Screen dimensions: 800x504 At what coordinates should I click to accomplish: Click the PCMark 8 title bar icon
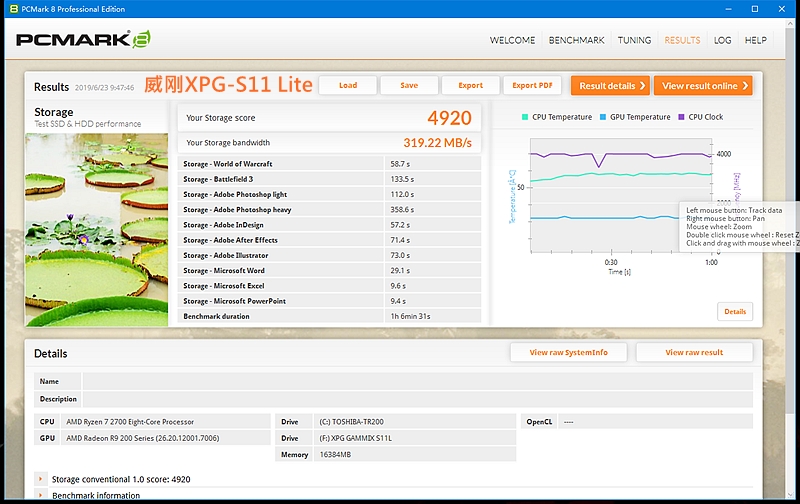pyautogui.click(x=14, y=9)
